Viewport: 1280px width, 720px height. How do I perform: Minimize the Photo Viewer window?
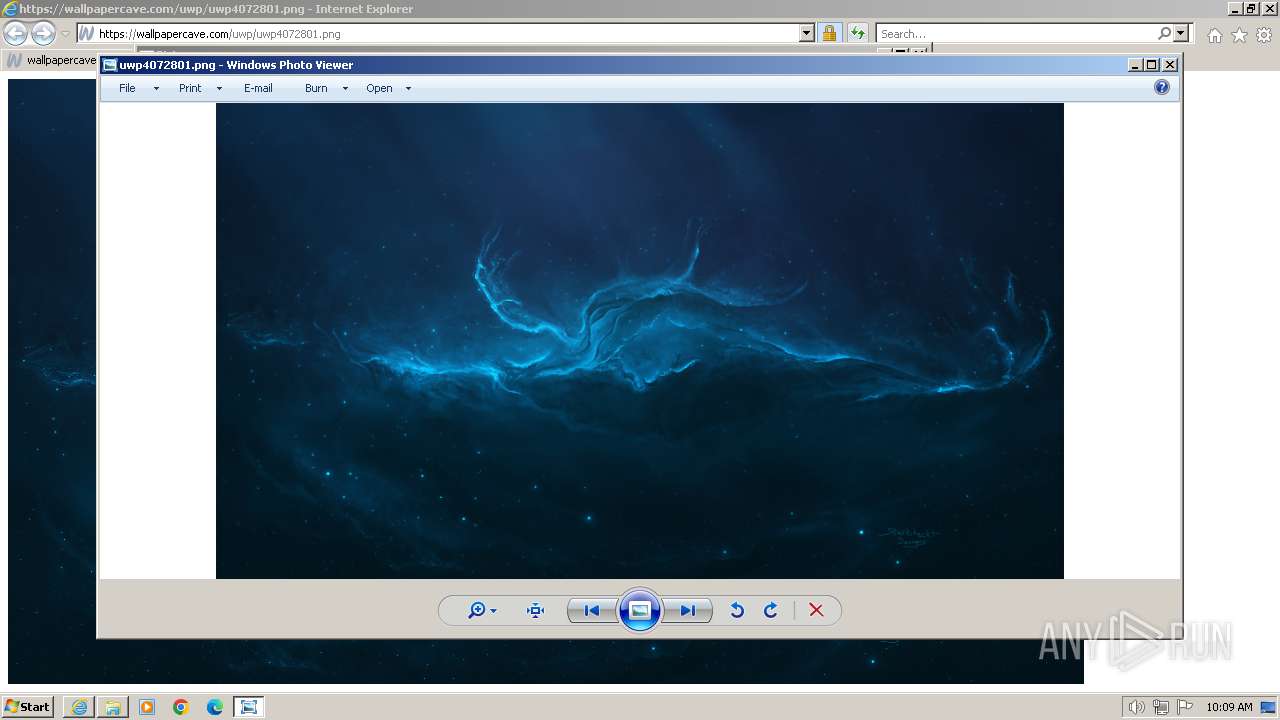(x=1135, y=65)
